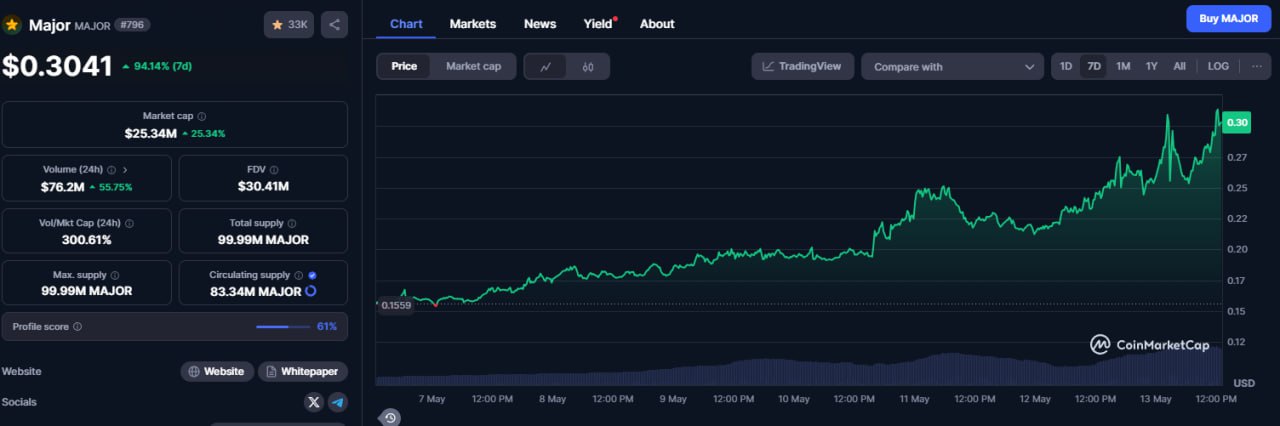Open the Whitepaper link button
Viewport: 1280px width, 426px height.
click(x=303, y=371)
